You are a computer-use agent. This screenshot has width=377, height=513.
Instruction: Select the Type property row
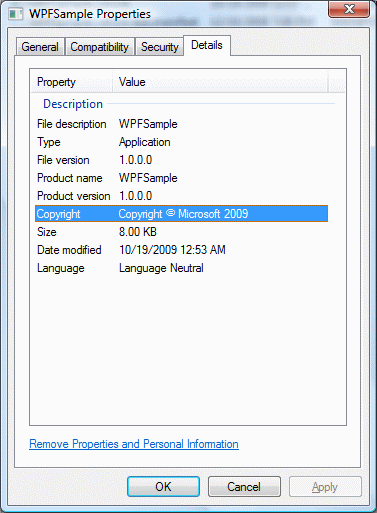click(x=49, y=142)
